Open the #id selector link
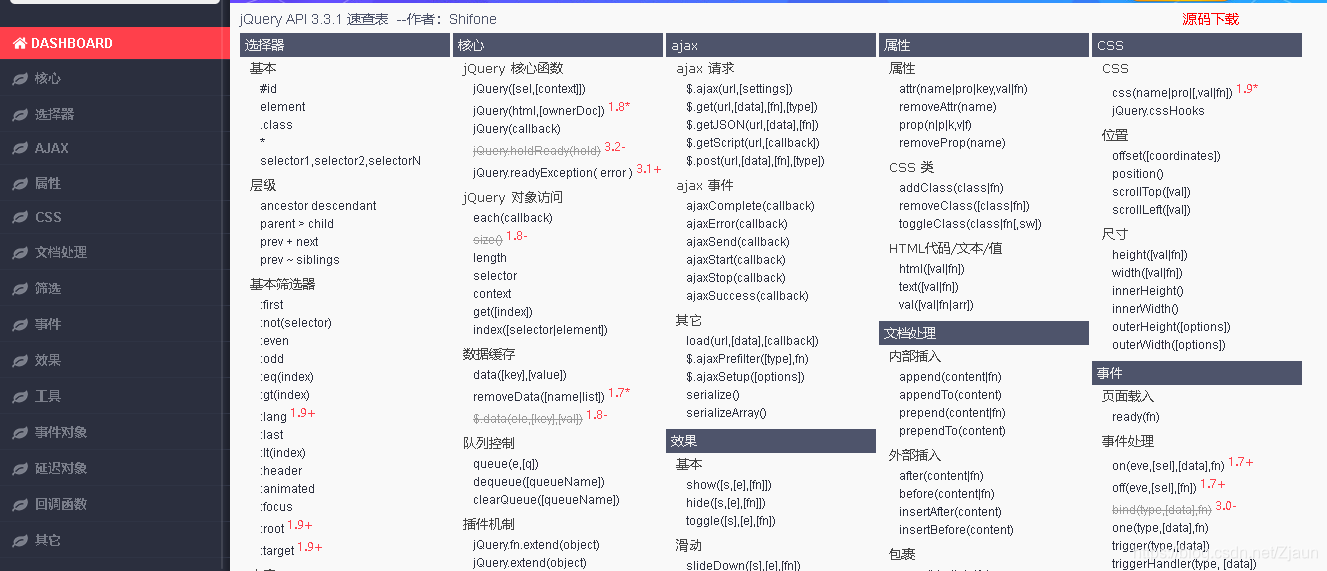This screenshot has width=1327, height=571. pyautogui.click(x=268, y=89)
